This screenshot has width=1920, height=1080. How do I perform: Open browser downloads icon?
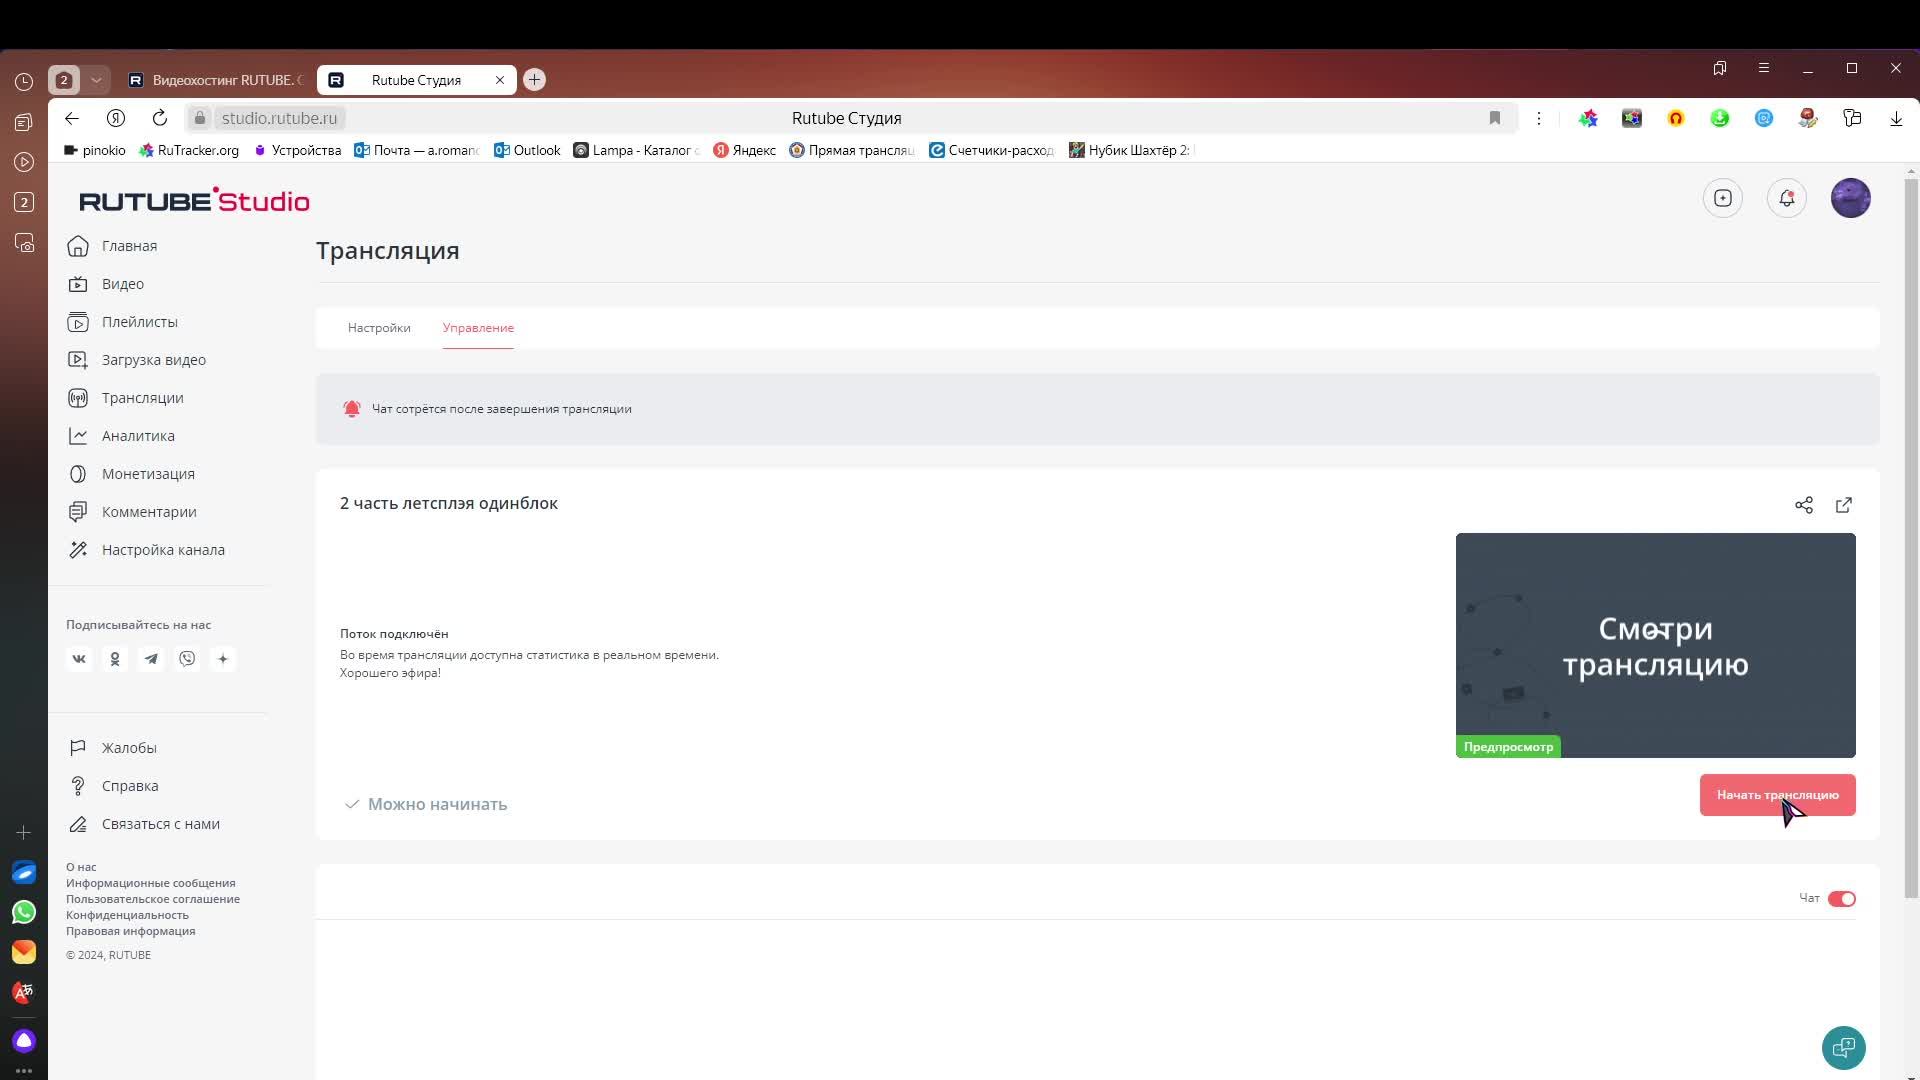tap(1896, 118)
